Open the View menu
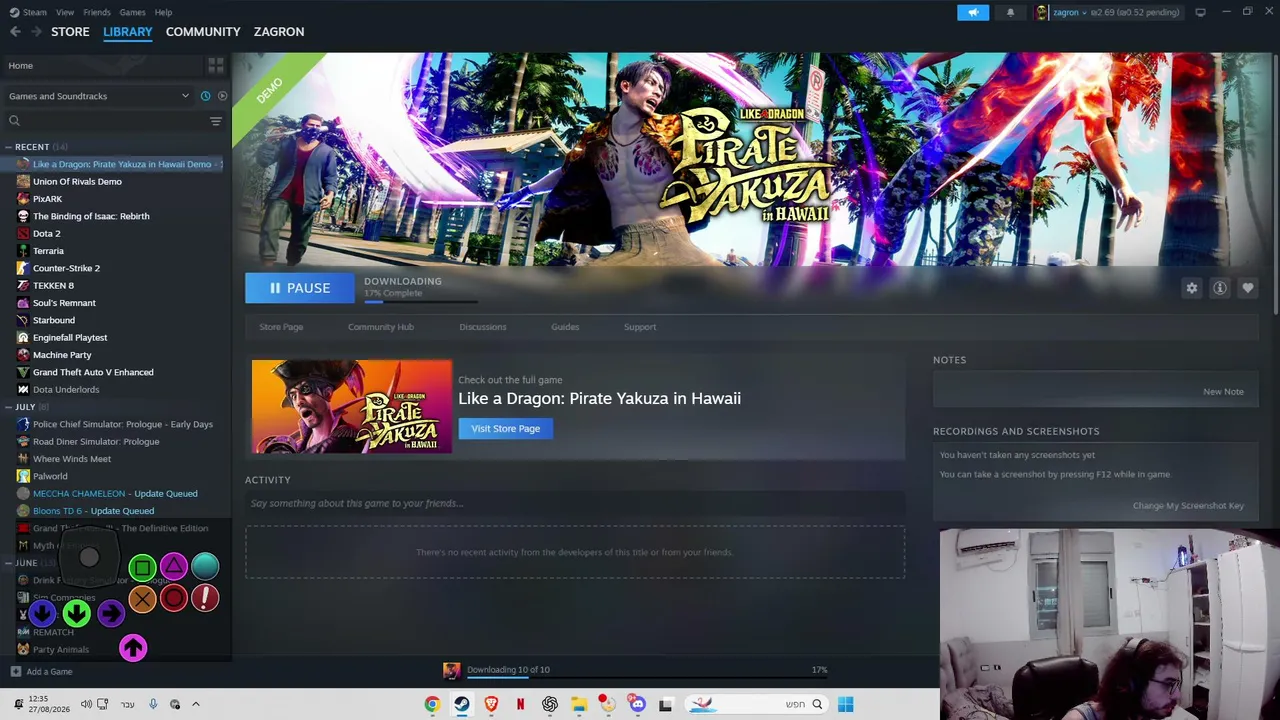This screenshot has height=720, width=1280. pos(65,12)
